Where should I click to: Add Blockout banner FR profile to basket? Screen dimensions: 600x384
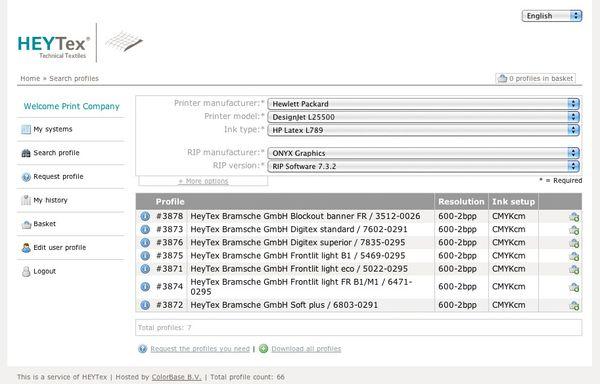[574, 217]
